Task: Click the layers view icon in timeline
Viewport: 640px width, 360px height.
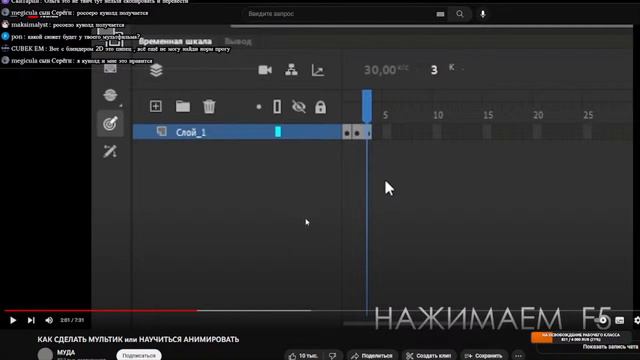Action: click(156, 70)
